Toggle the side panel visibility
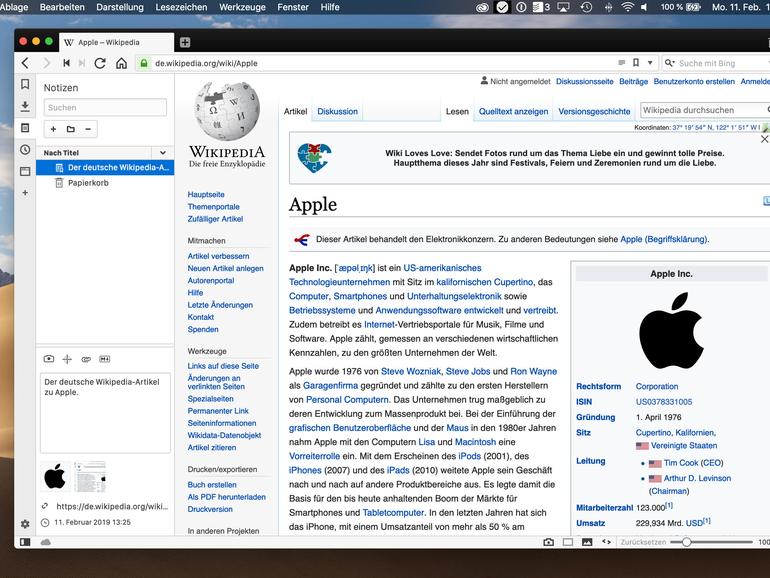770x578 pixels. [x=25, y=541]
